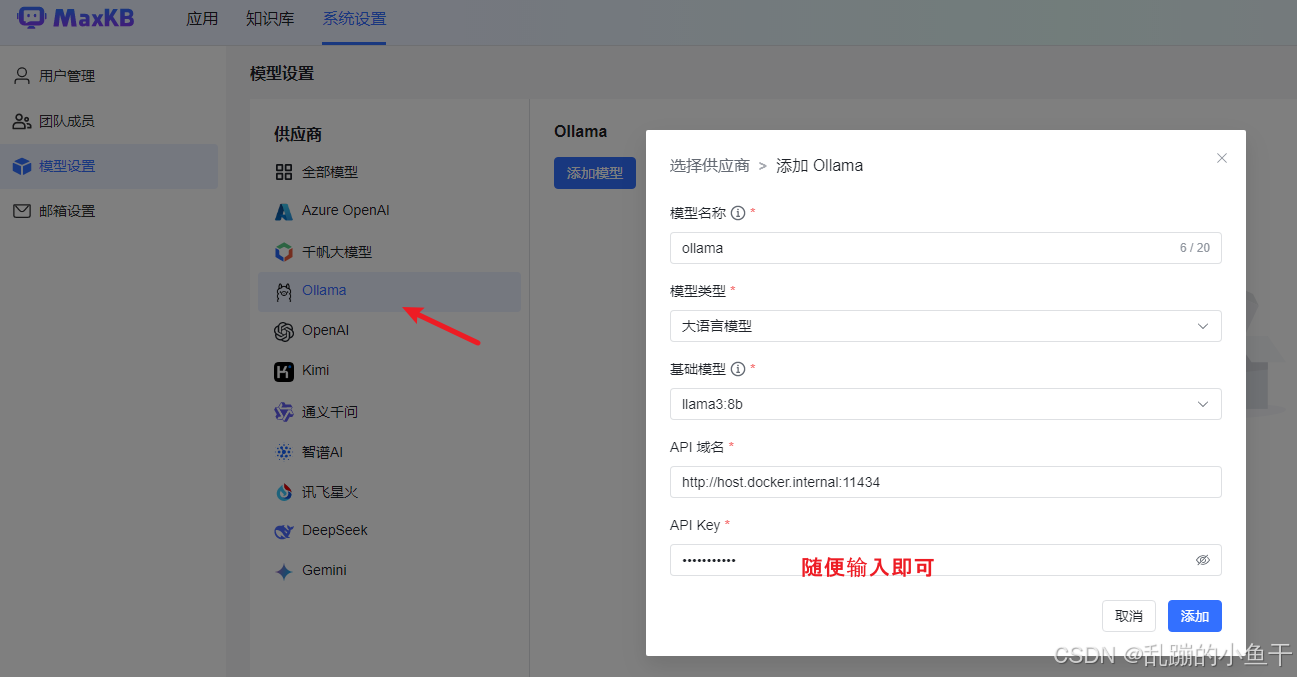Click the 通义千问 provider icon
Viewport: 1297px width, 677px height.
point(284,412)
